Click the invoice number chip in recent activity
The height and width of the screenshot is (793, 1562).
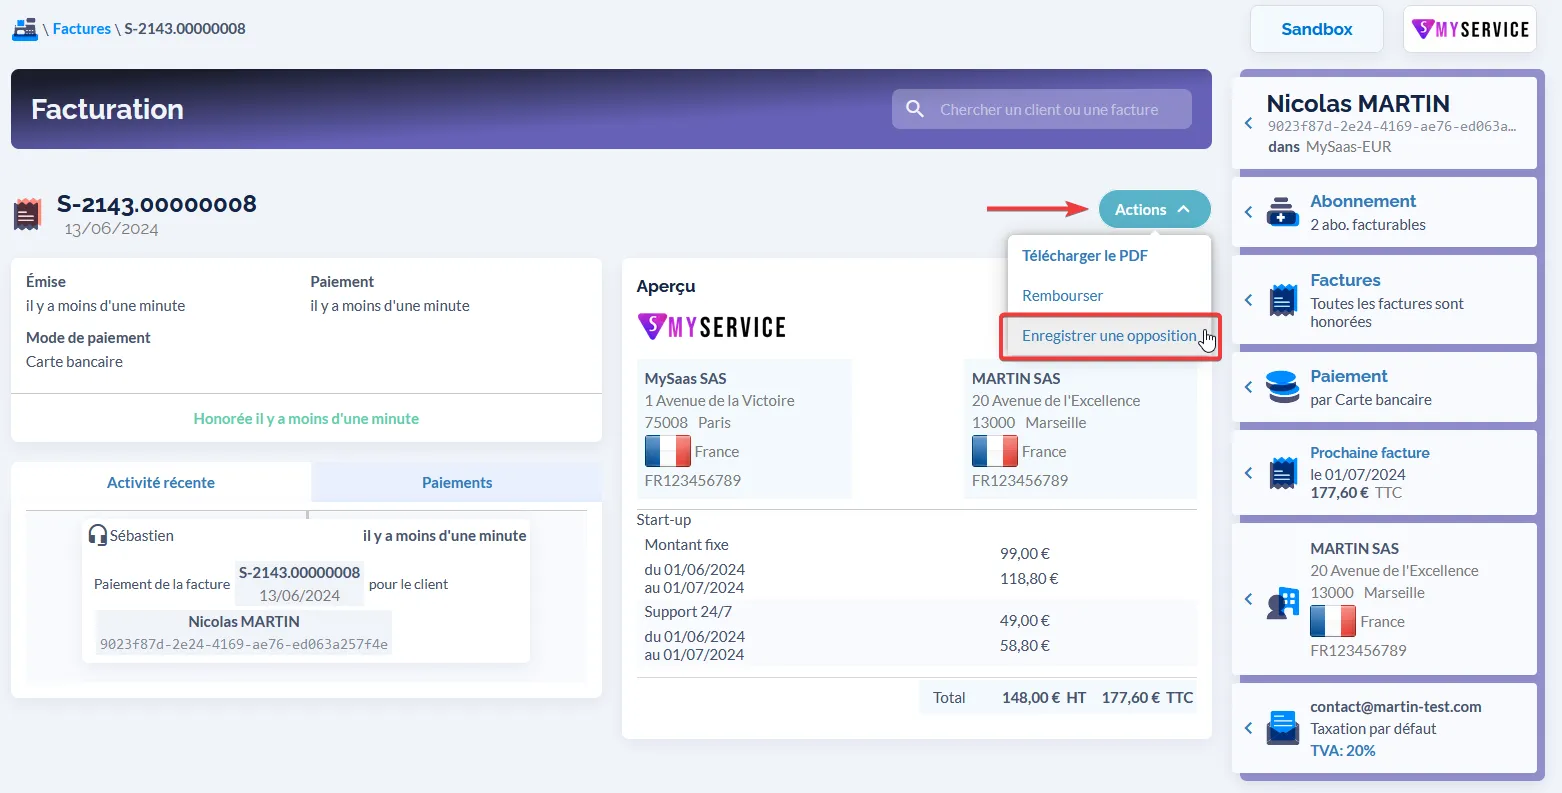299,583
